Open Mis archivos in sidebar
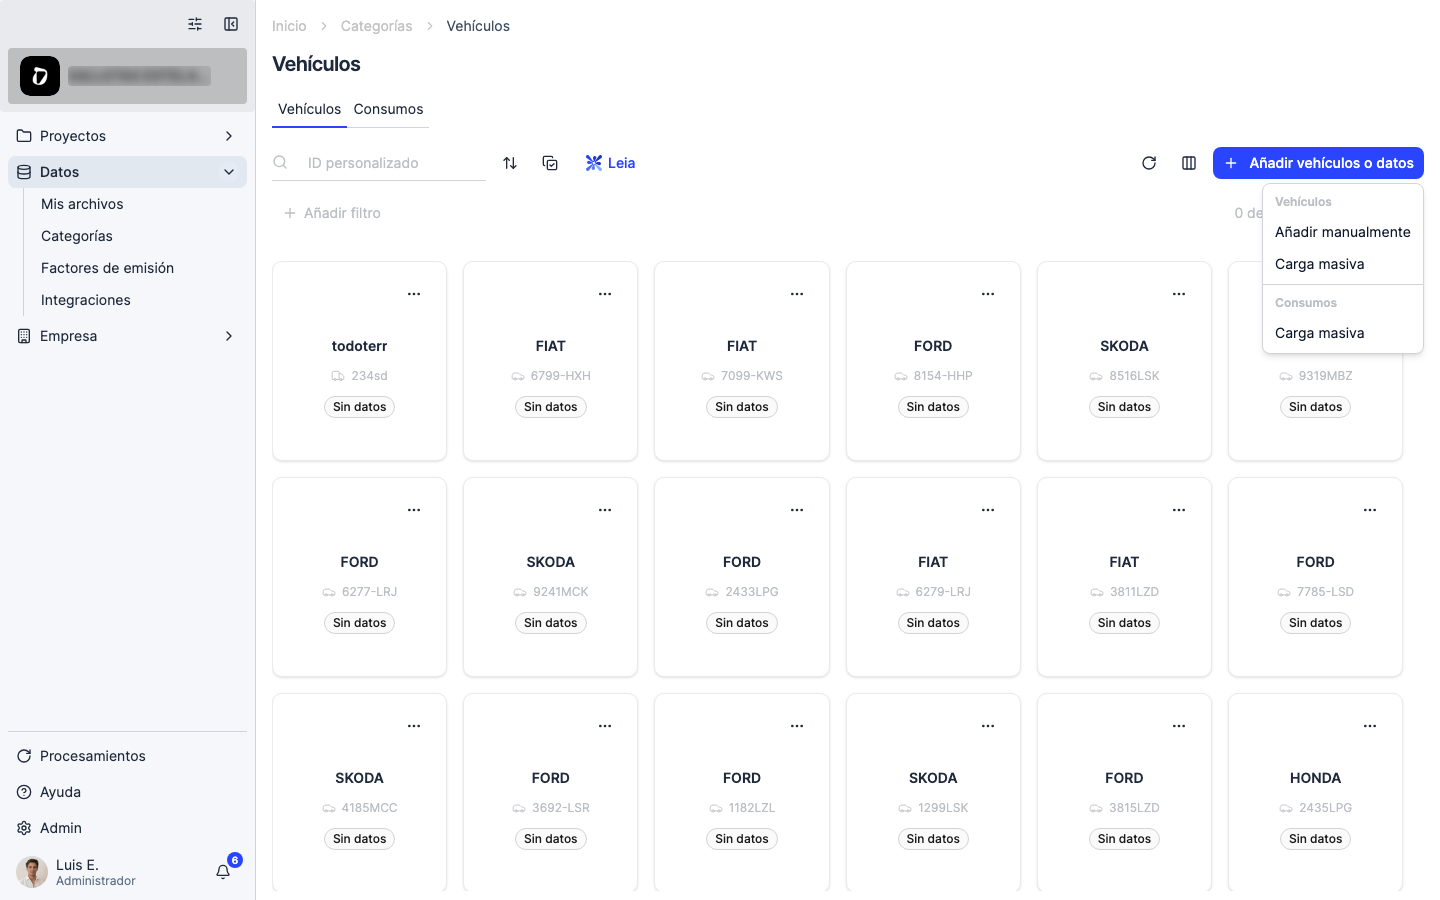 coord(82,204)
